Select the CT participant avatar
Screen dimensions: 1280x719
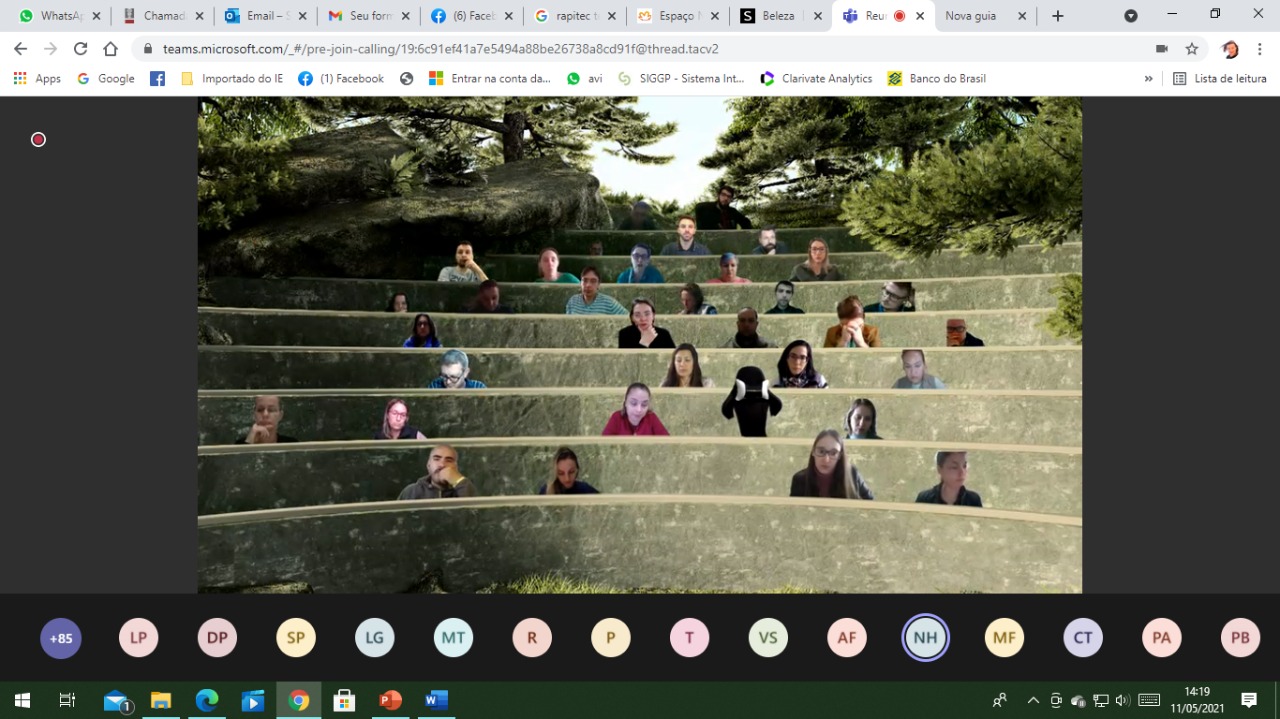pos(1083,638)
